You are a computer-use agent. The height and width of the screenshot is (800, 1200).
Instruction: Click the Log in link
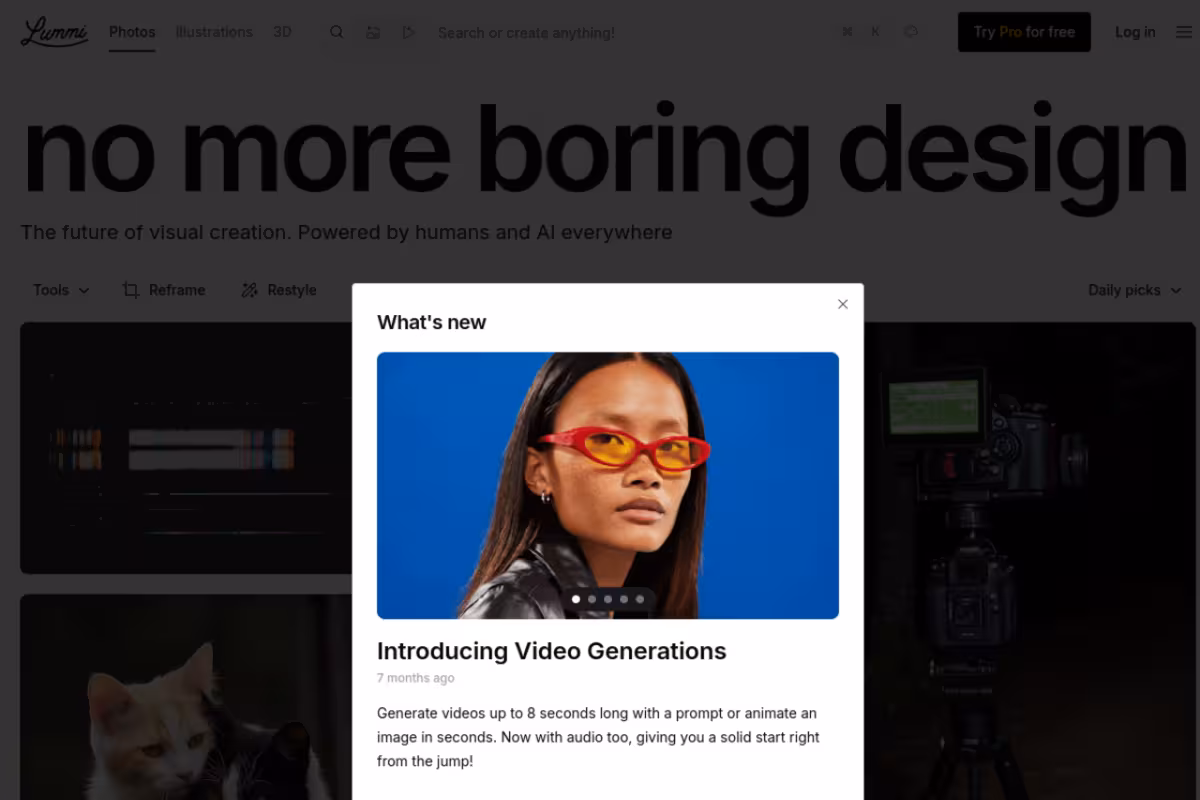point(1135,32)
